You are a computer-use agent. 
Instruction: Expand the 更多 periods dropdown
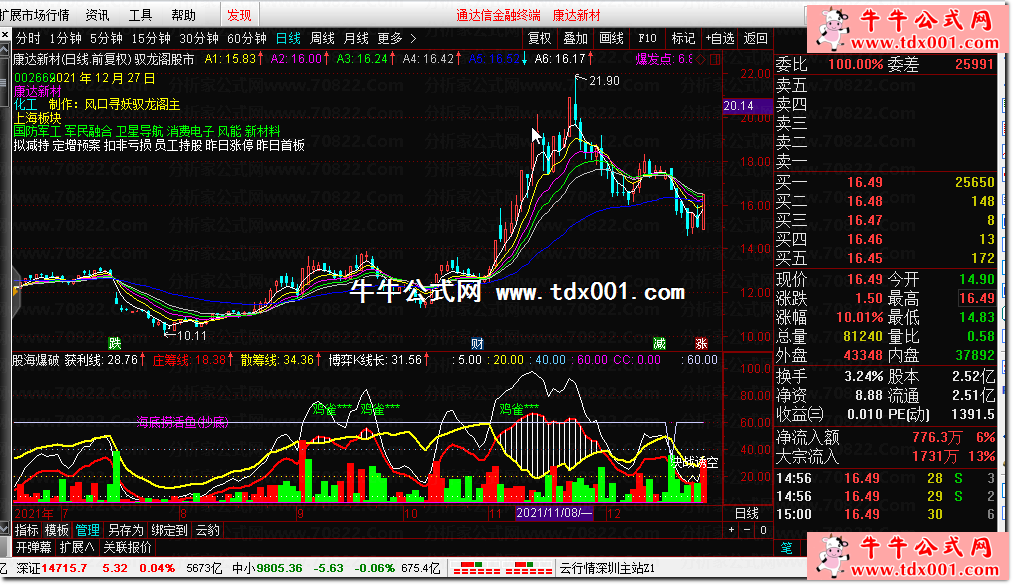point(397,39)
